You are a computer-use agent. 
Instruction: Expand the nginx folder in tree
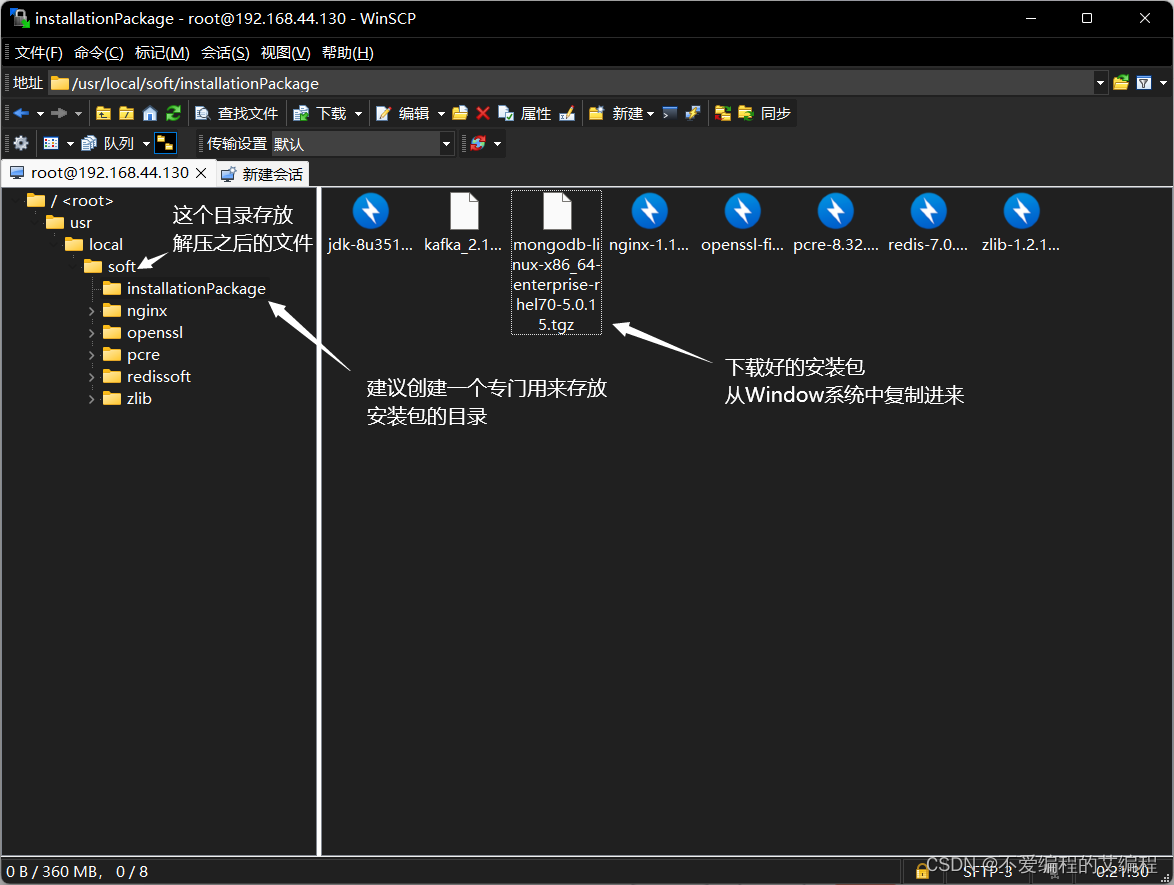[91, 310]
